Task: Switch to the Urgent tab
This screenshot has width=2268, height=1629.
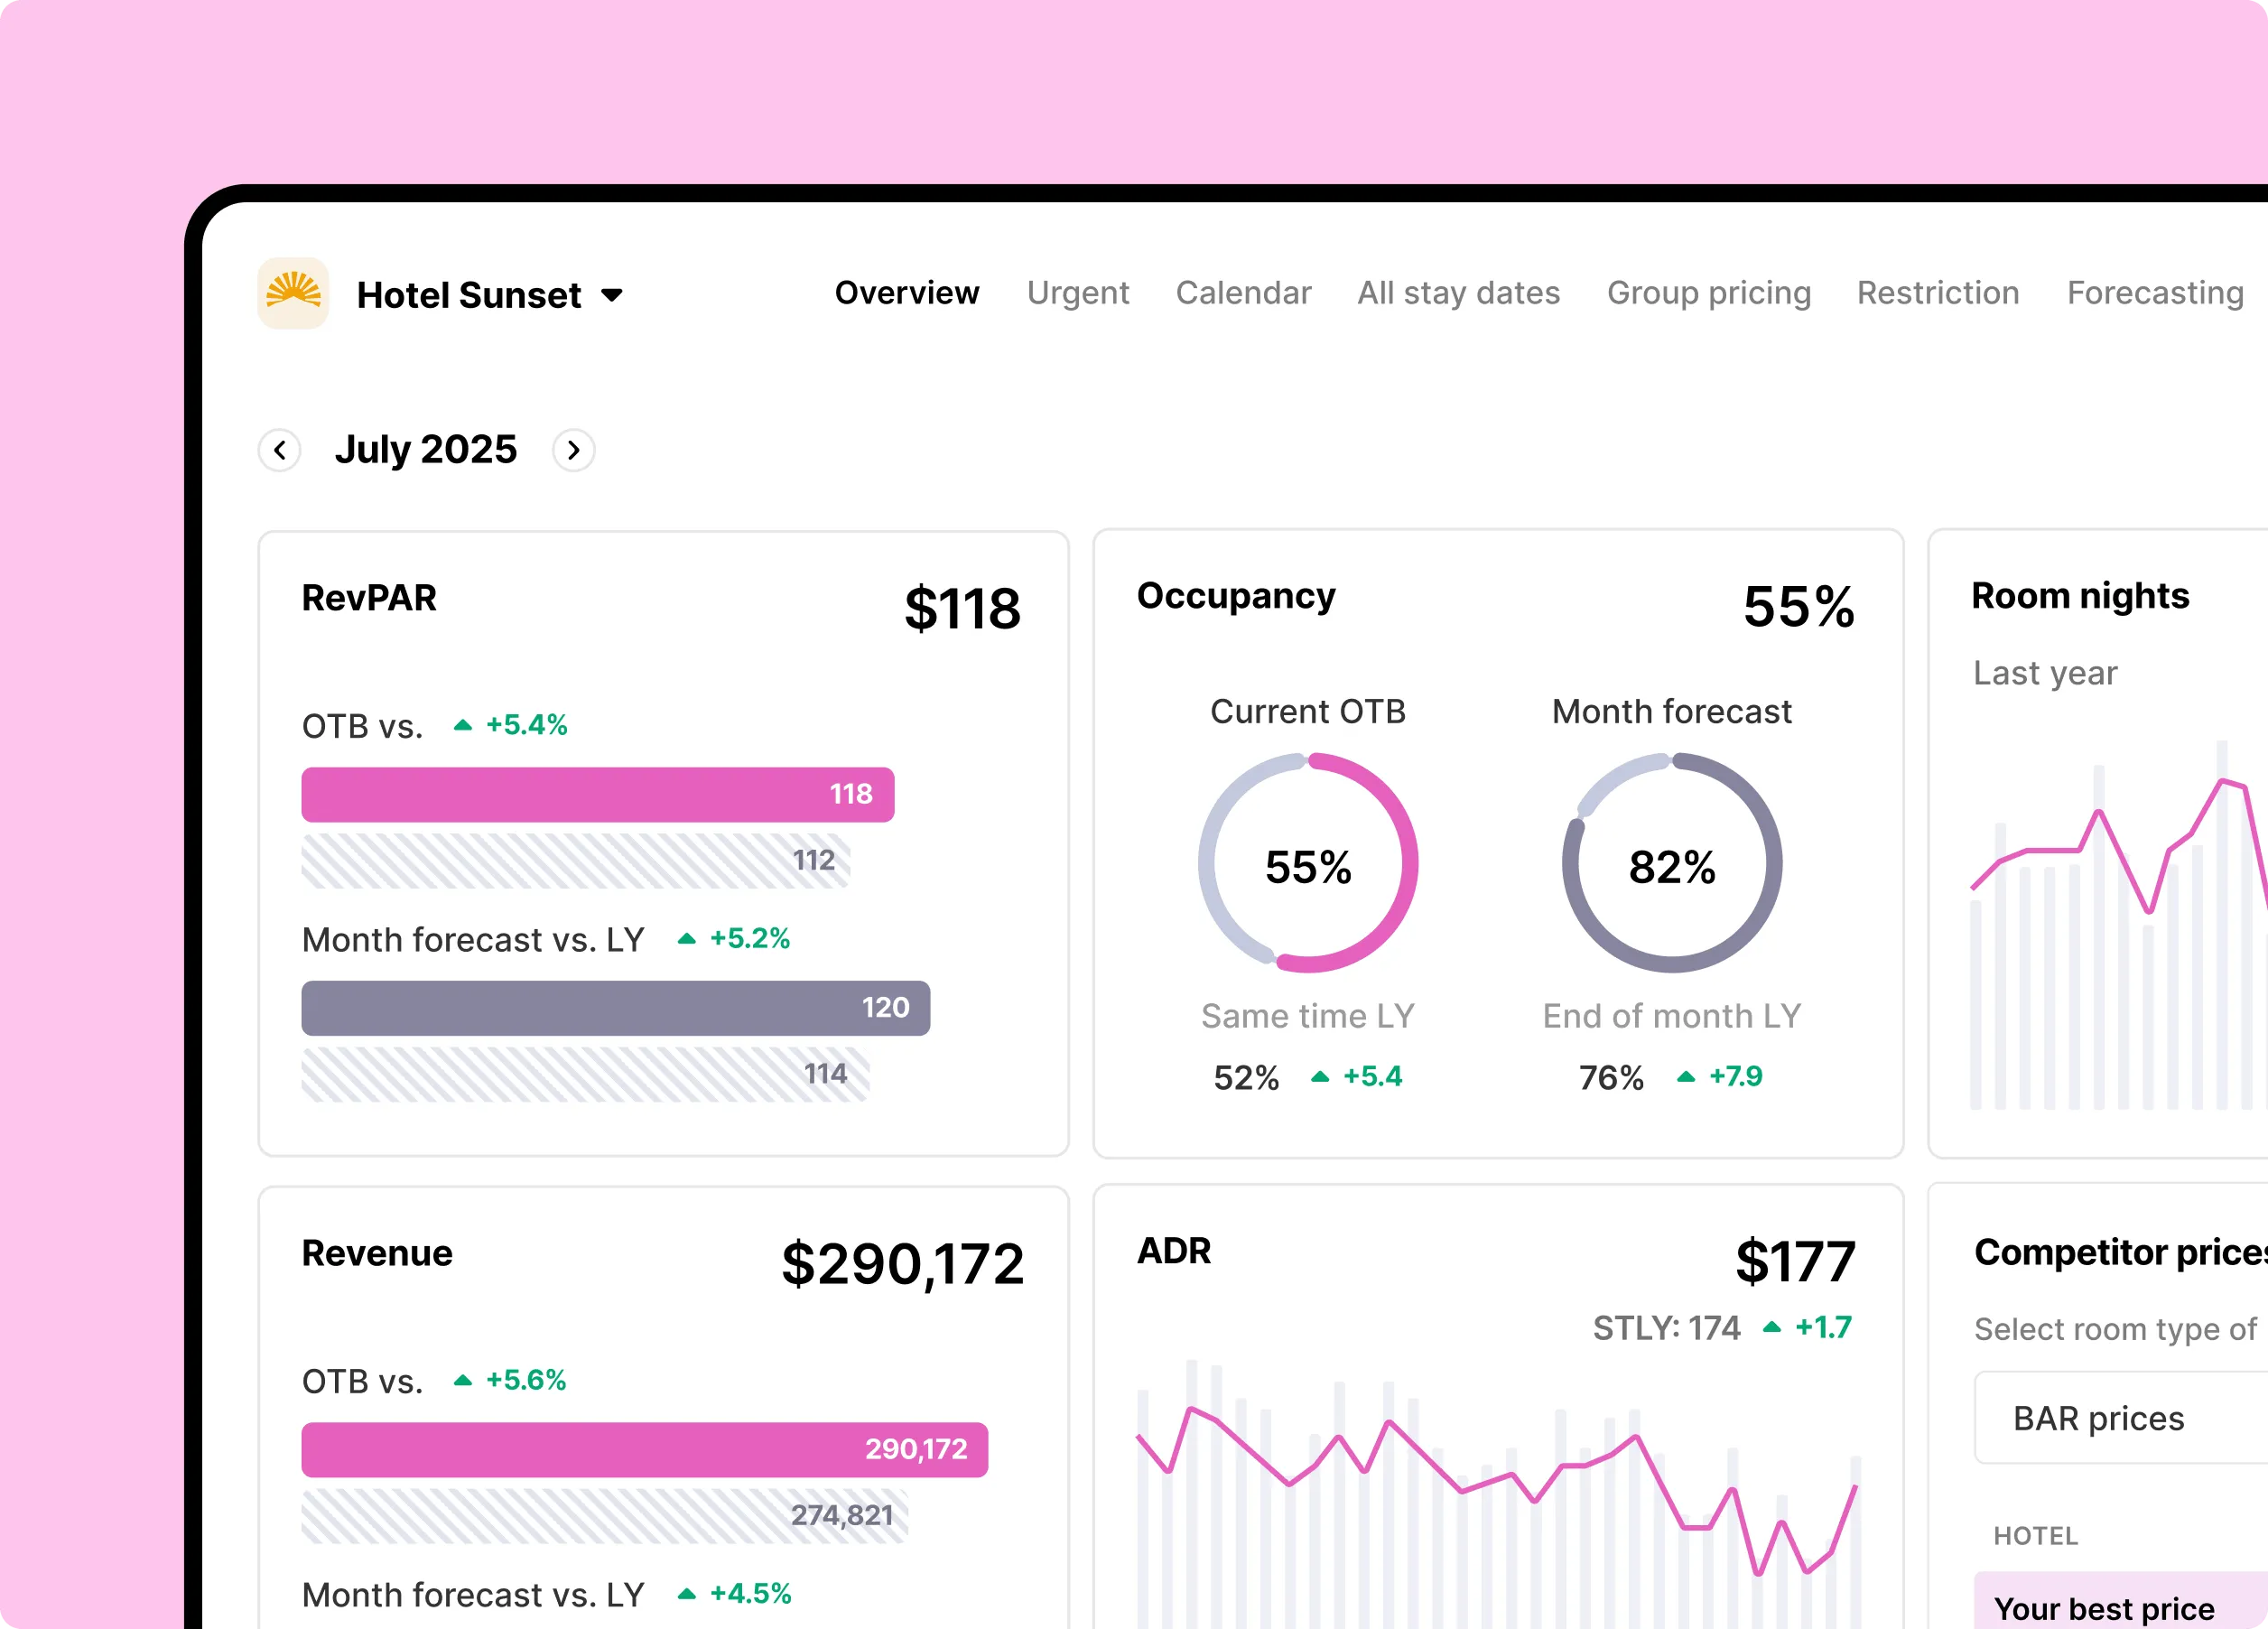Action: (1078, 293)
